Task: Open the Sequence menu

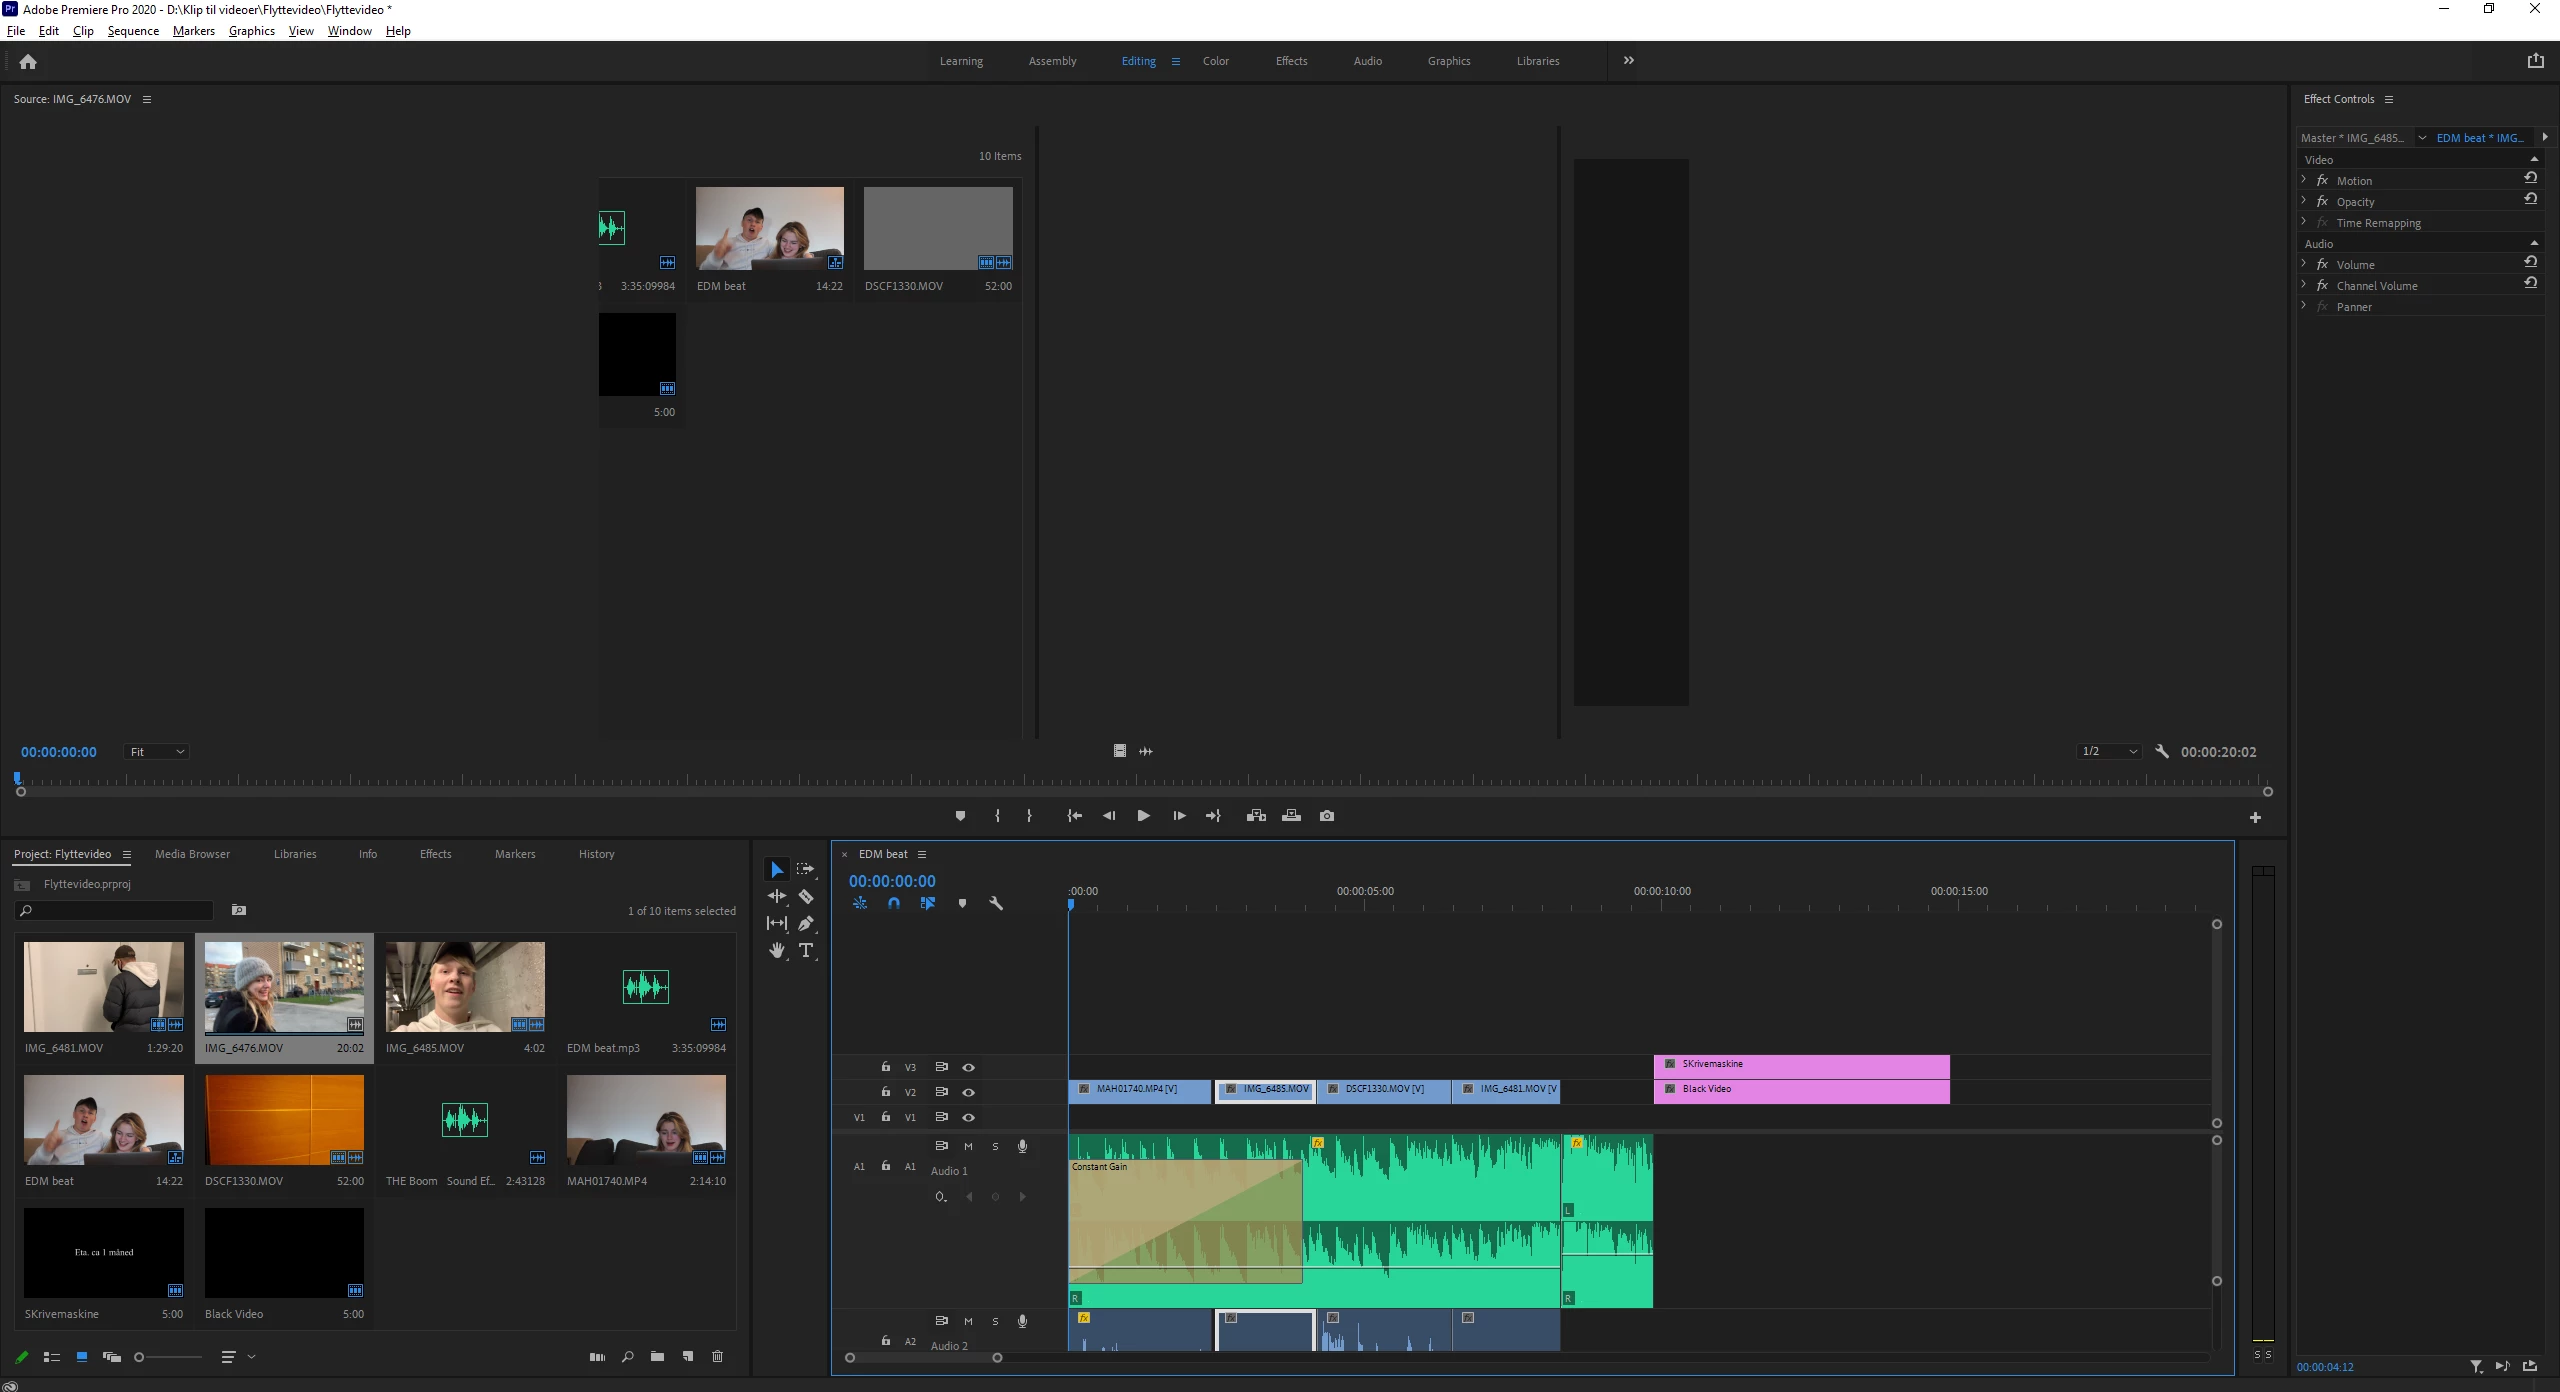Action: coord(133,31)
